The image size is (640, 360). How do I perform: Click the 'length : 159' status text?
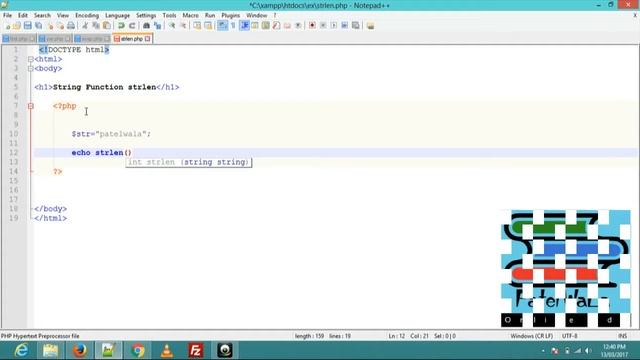coord(309,336)
